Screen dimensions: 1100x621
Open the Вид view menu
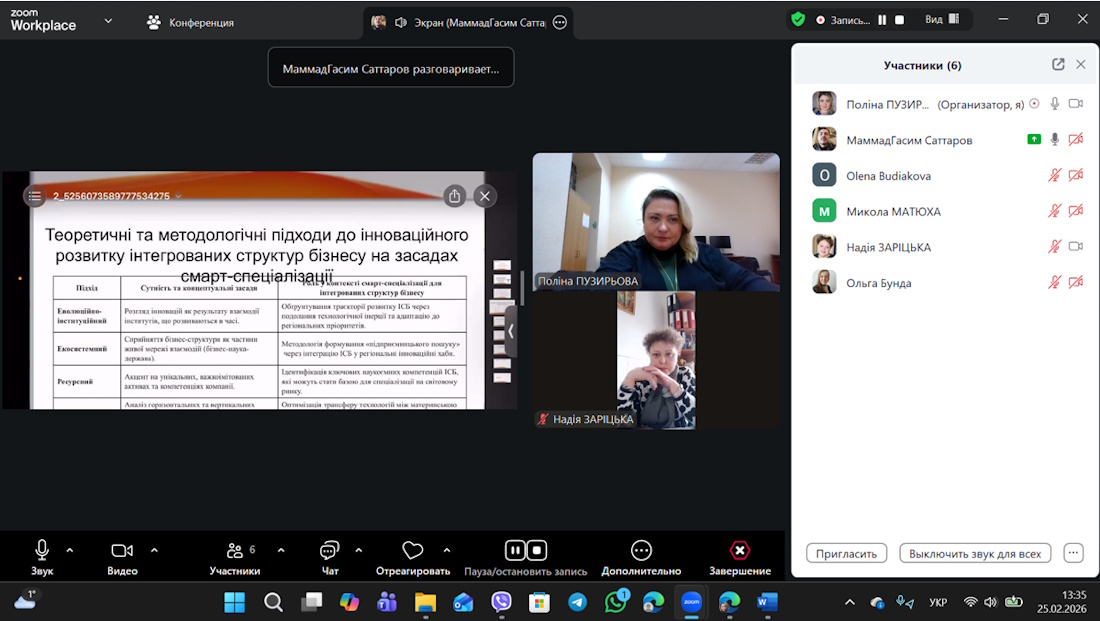point(941,19)
